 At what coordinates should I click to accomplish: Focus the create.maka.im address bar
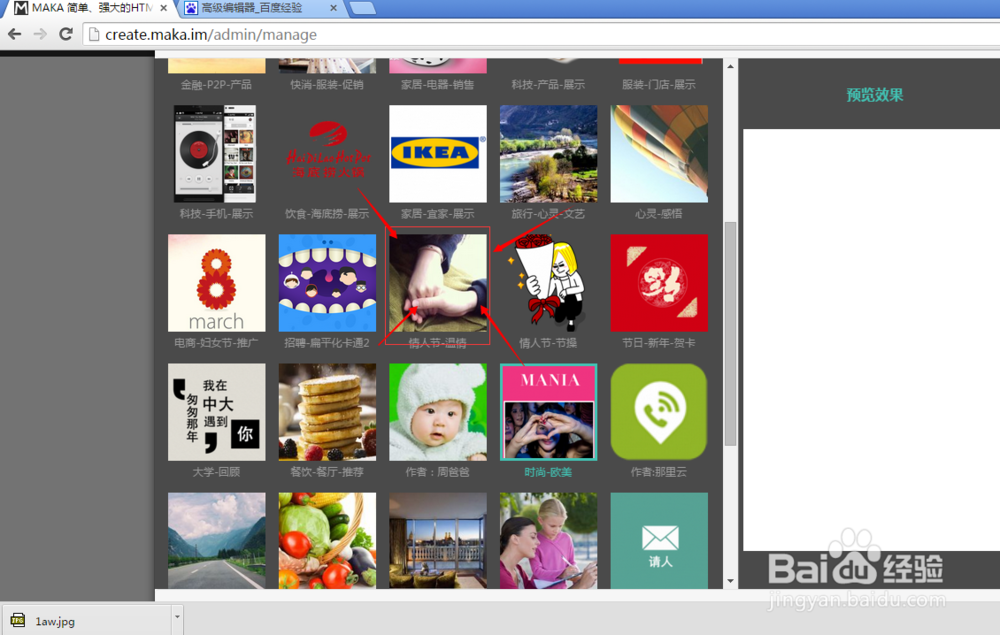(x=542, y=34)
